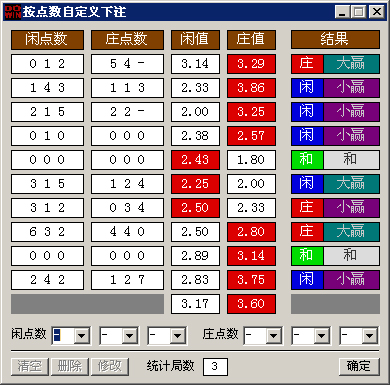Click the 确定 button
Image resolution: width=390 pixels, height=385 pixels.
click(x=359, y=366)
